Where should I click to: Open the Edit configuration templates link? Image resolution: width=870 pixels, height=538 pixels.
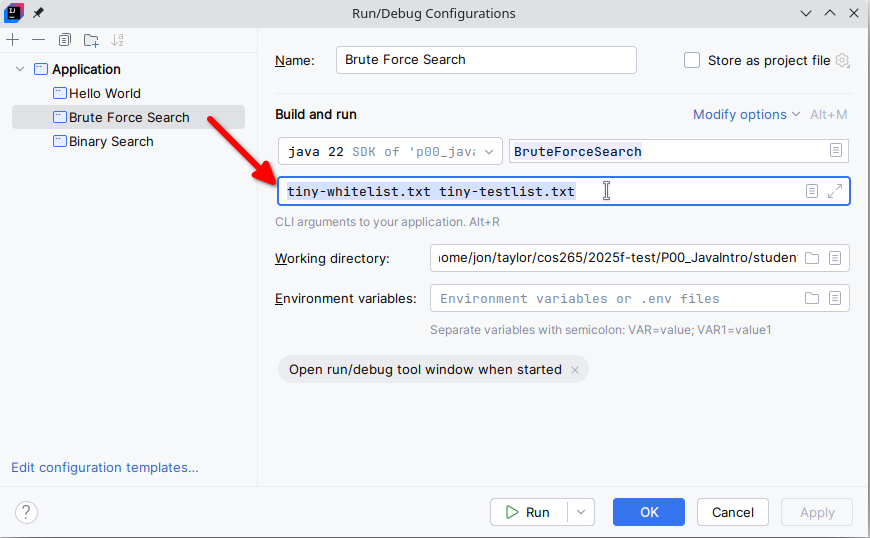[105, 467]
